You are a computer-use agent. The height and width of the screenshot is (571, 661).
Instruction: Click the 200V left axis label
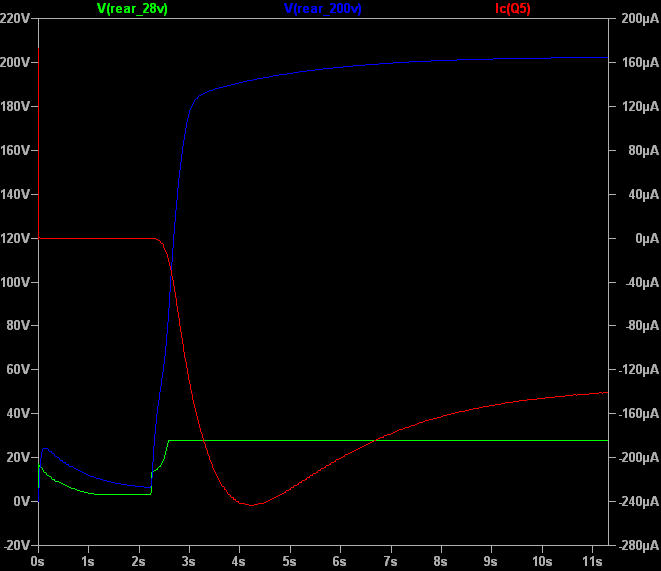click(15, 63)
